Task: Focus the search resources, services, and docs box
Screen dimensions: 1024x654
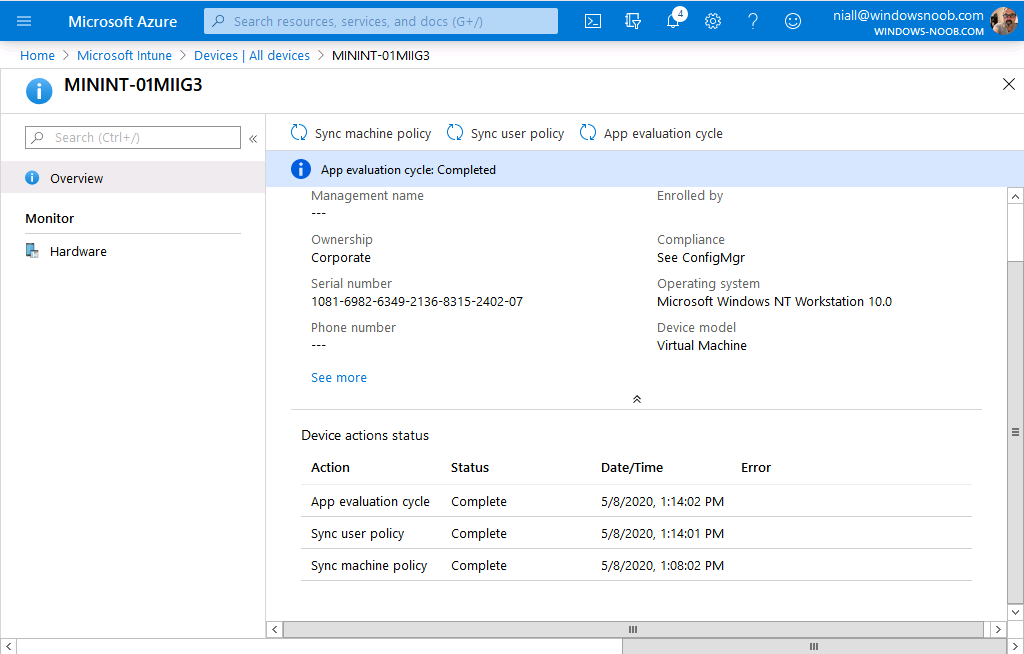Action: click(381, 21)
